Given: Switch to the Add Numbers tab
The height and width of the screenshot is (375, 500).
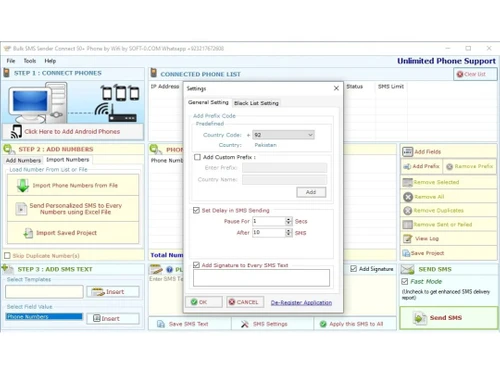Looking at the screenshot, I should pyautogui.click(x=23, y=160).
